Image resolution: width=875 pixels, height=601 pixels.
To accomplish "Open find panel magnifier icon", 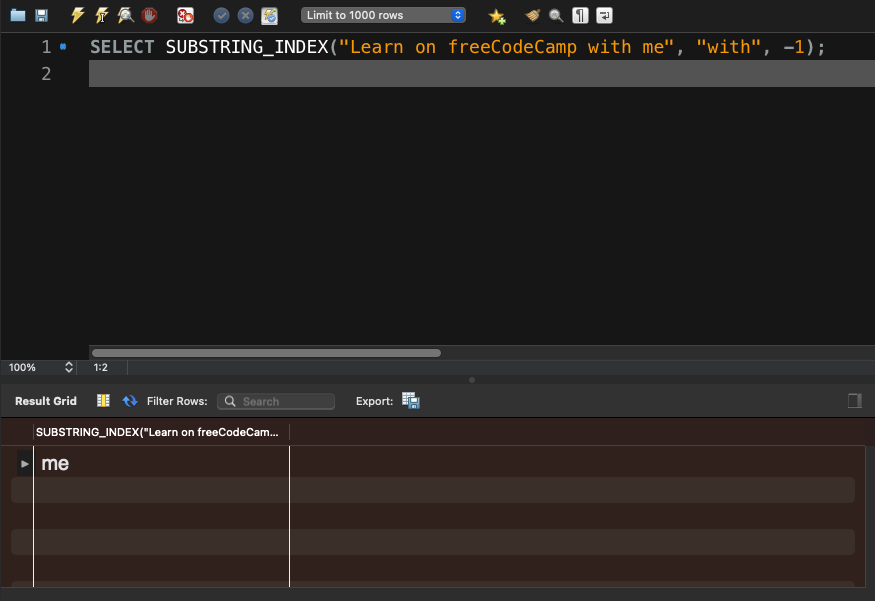I will (556, 16).
